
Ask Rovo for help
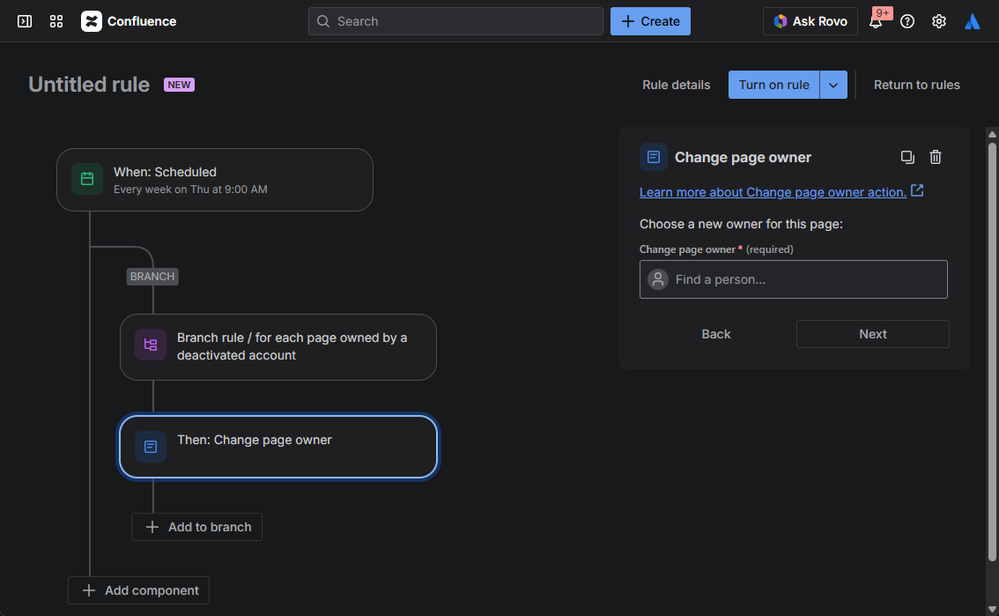[x=809, y=21]
